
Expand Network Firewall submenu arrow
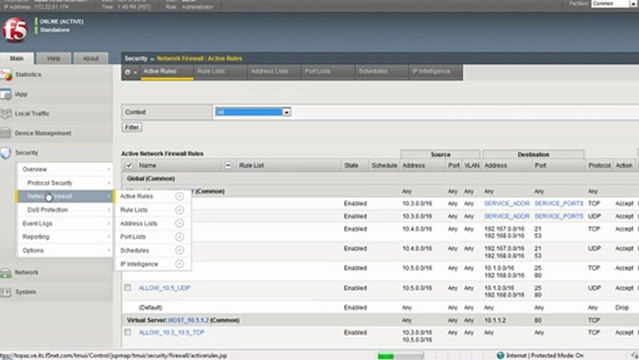109,197
